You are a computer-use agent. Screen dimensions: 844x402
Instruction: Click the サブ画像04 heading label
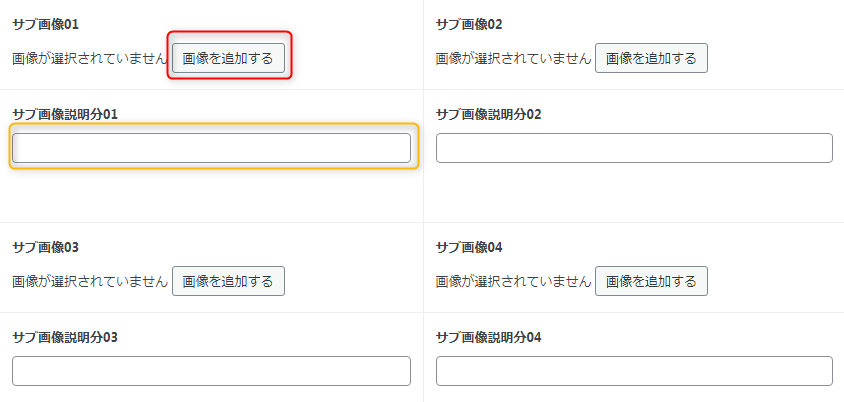pyautogui.click(x=469, y=247)
